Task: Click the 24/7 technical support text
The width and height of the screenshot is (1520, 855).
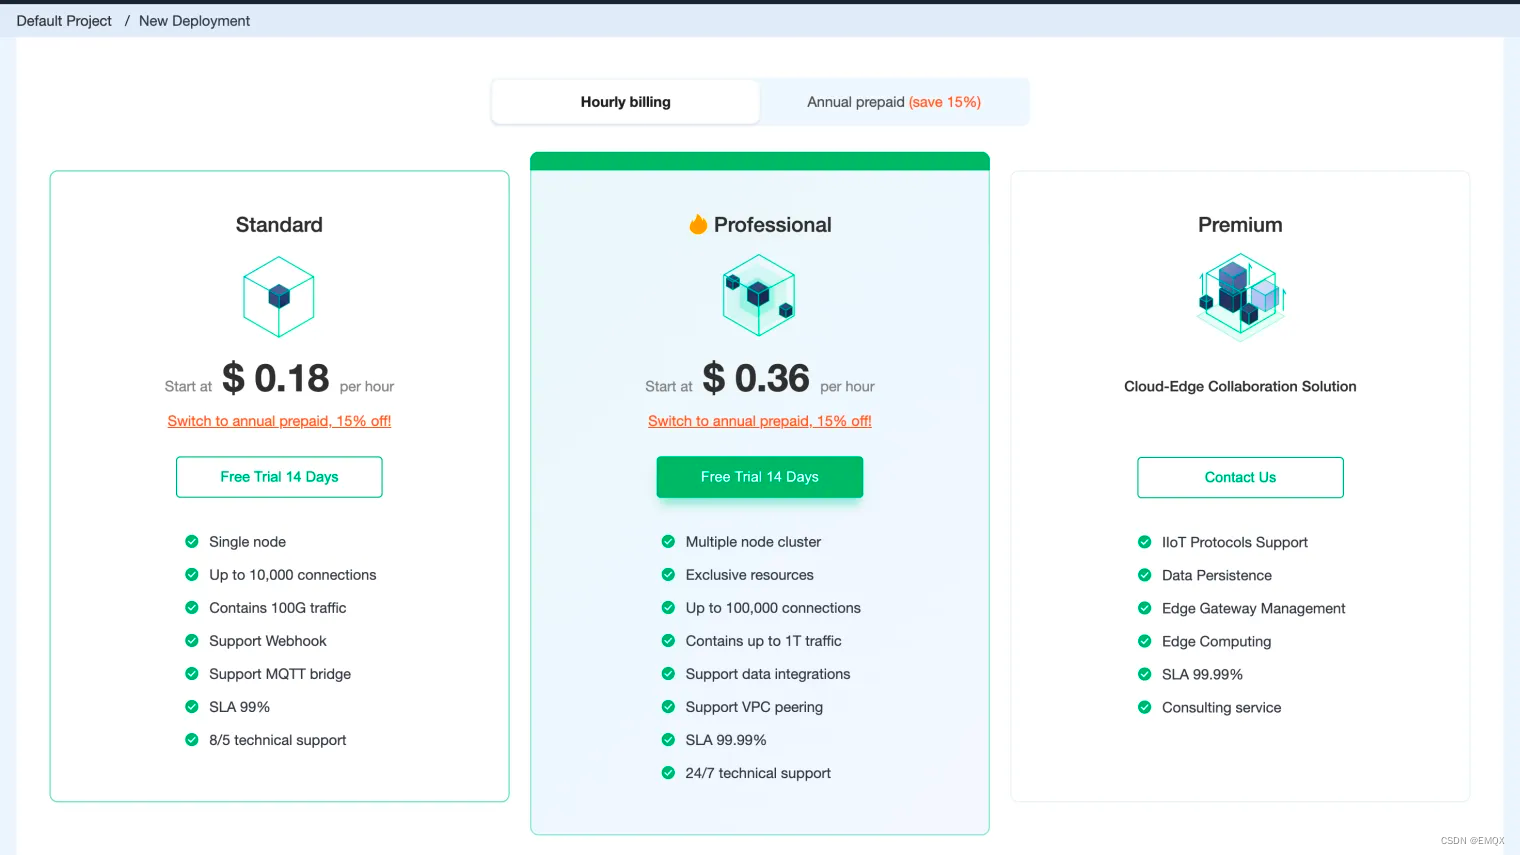Action: [758, 773]
